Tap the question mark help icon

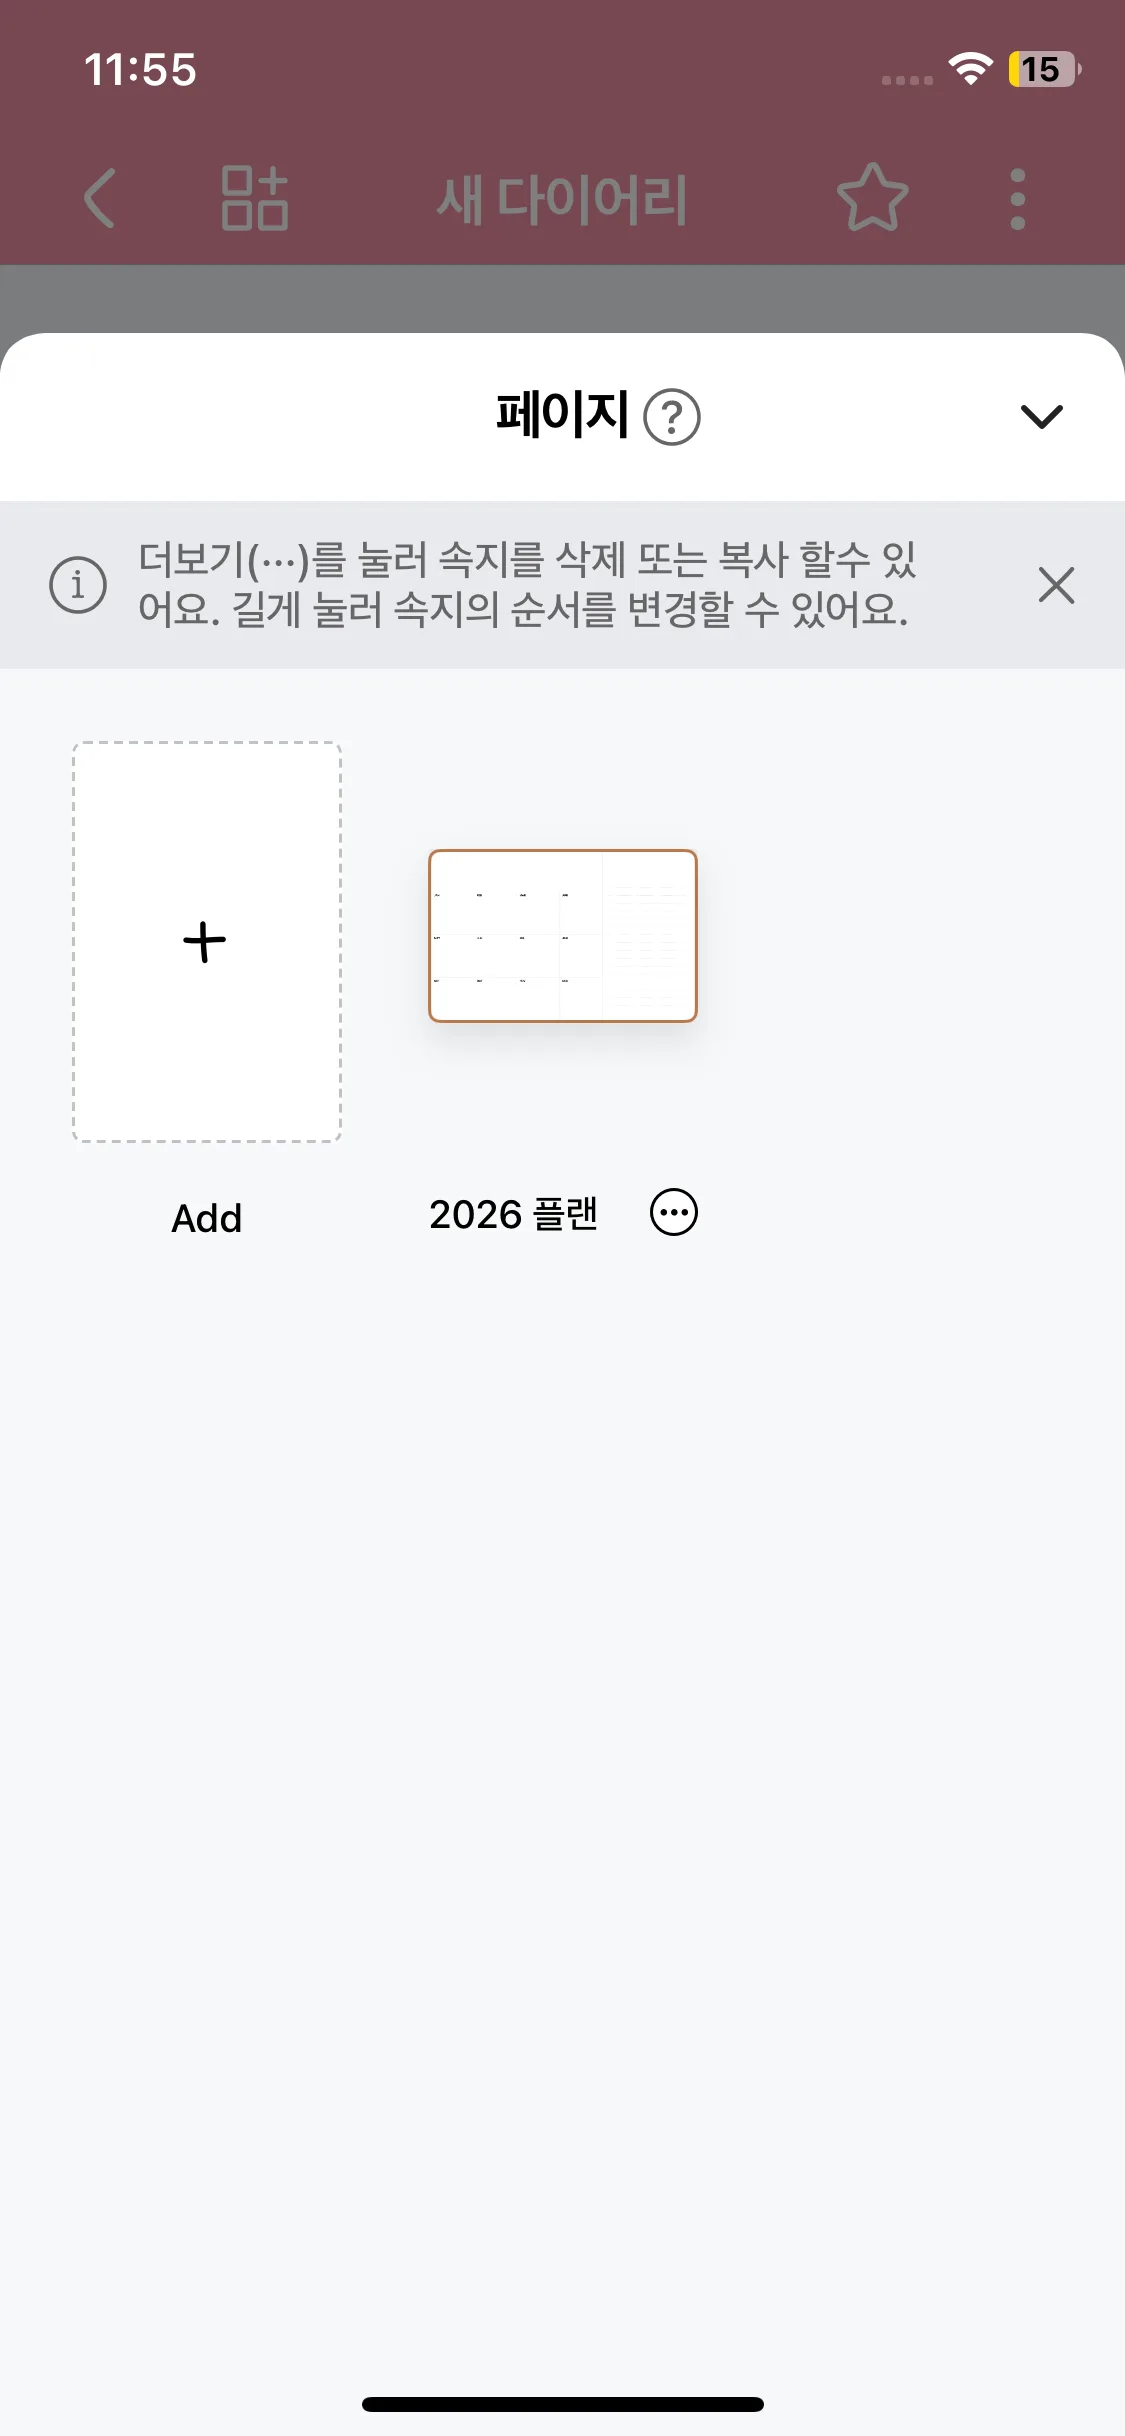[x=672, y=416]
